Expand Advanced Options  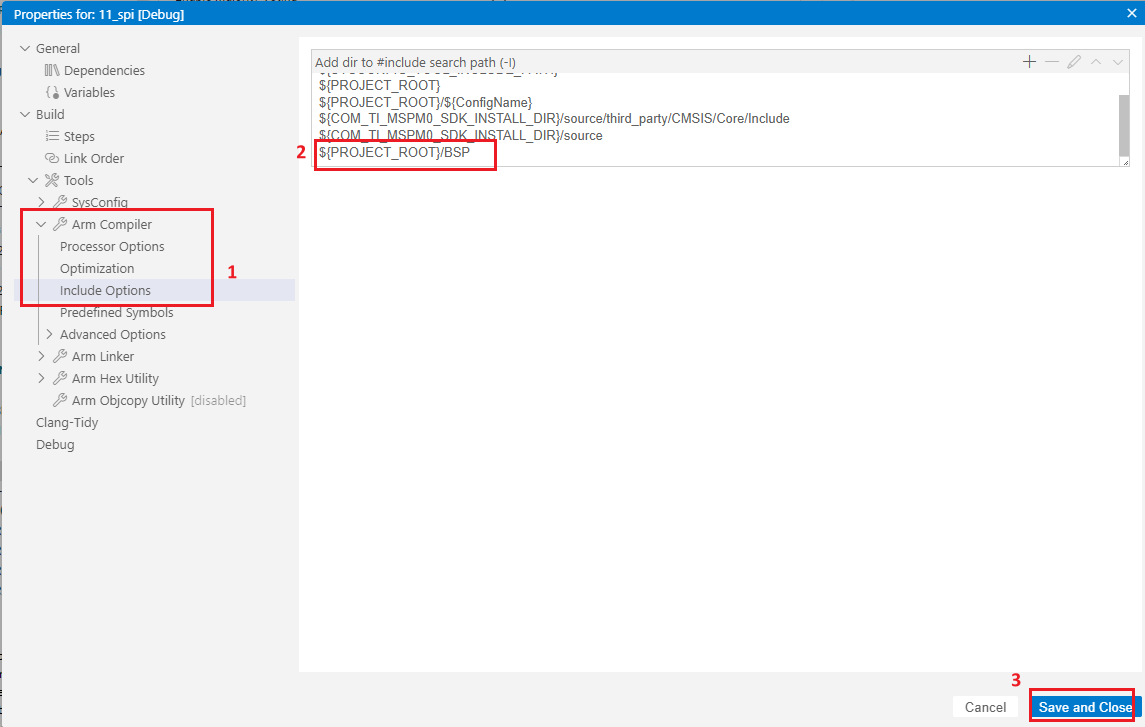[49, 334]
